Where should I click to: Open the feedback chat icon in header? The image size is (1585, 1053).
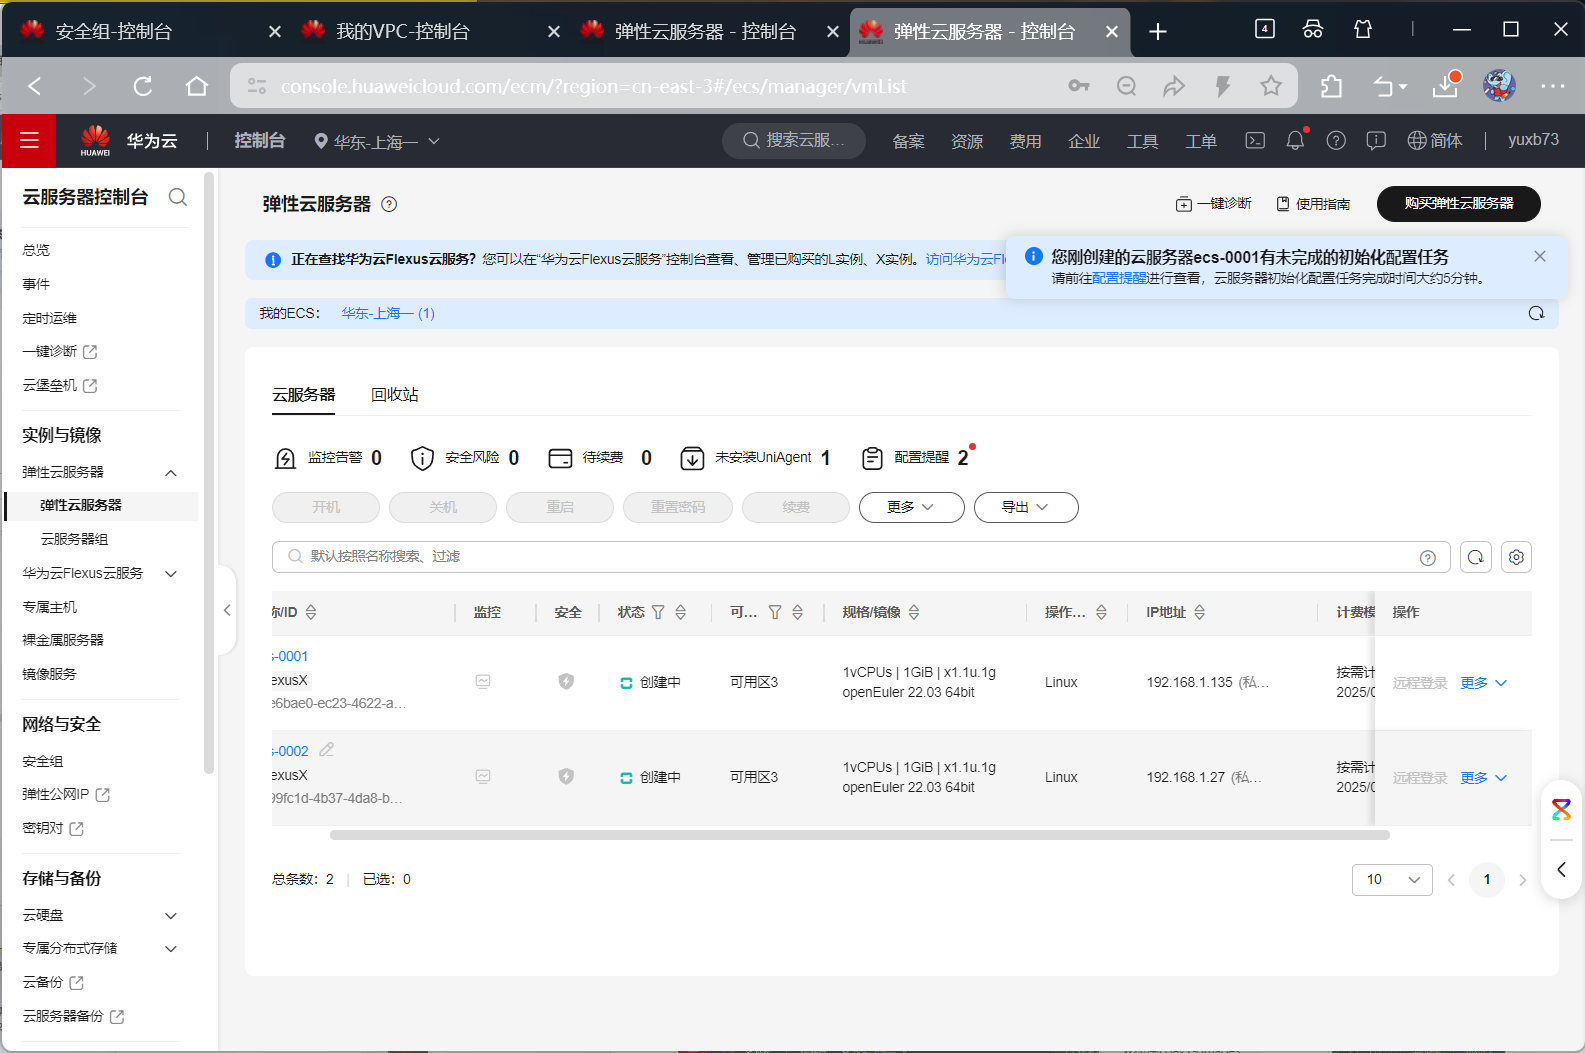pyautogui.click(x=1376, y=141)
